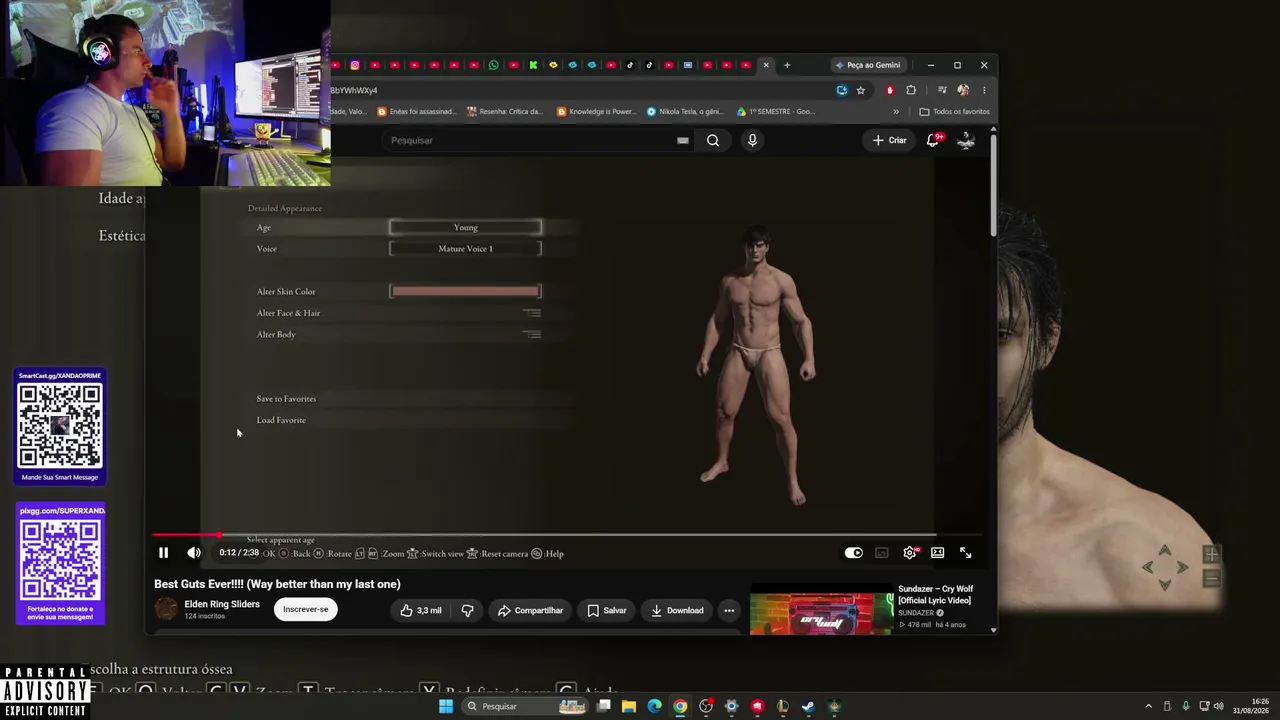The width and height of the screenshot is (1280, 720).
Task: Enter fullscreen mode on the video
Action: click(x=965, y=553)
